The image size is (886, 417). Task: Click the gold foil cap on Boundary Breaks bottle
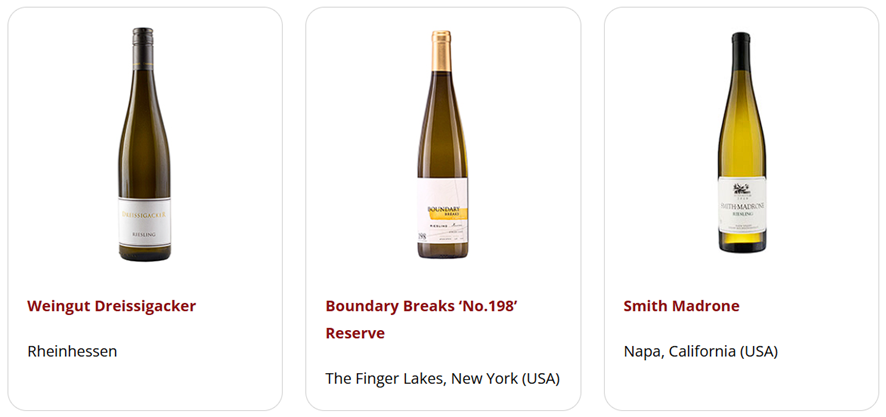pyautogui.click(x=442, y=48)
